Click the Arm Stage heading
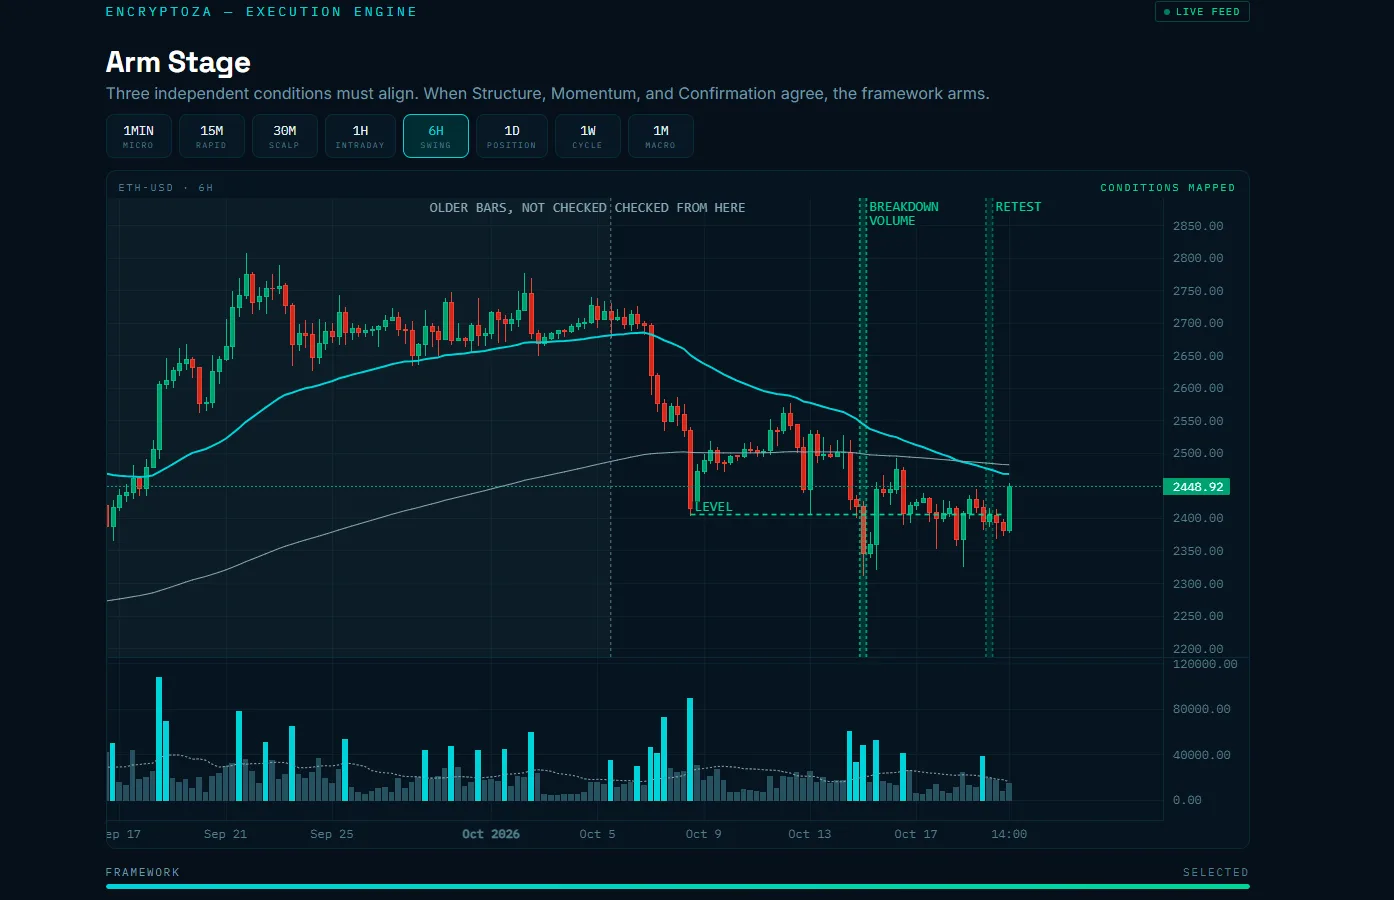This screenshot has width=1394, height=900. [178, 62]
